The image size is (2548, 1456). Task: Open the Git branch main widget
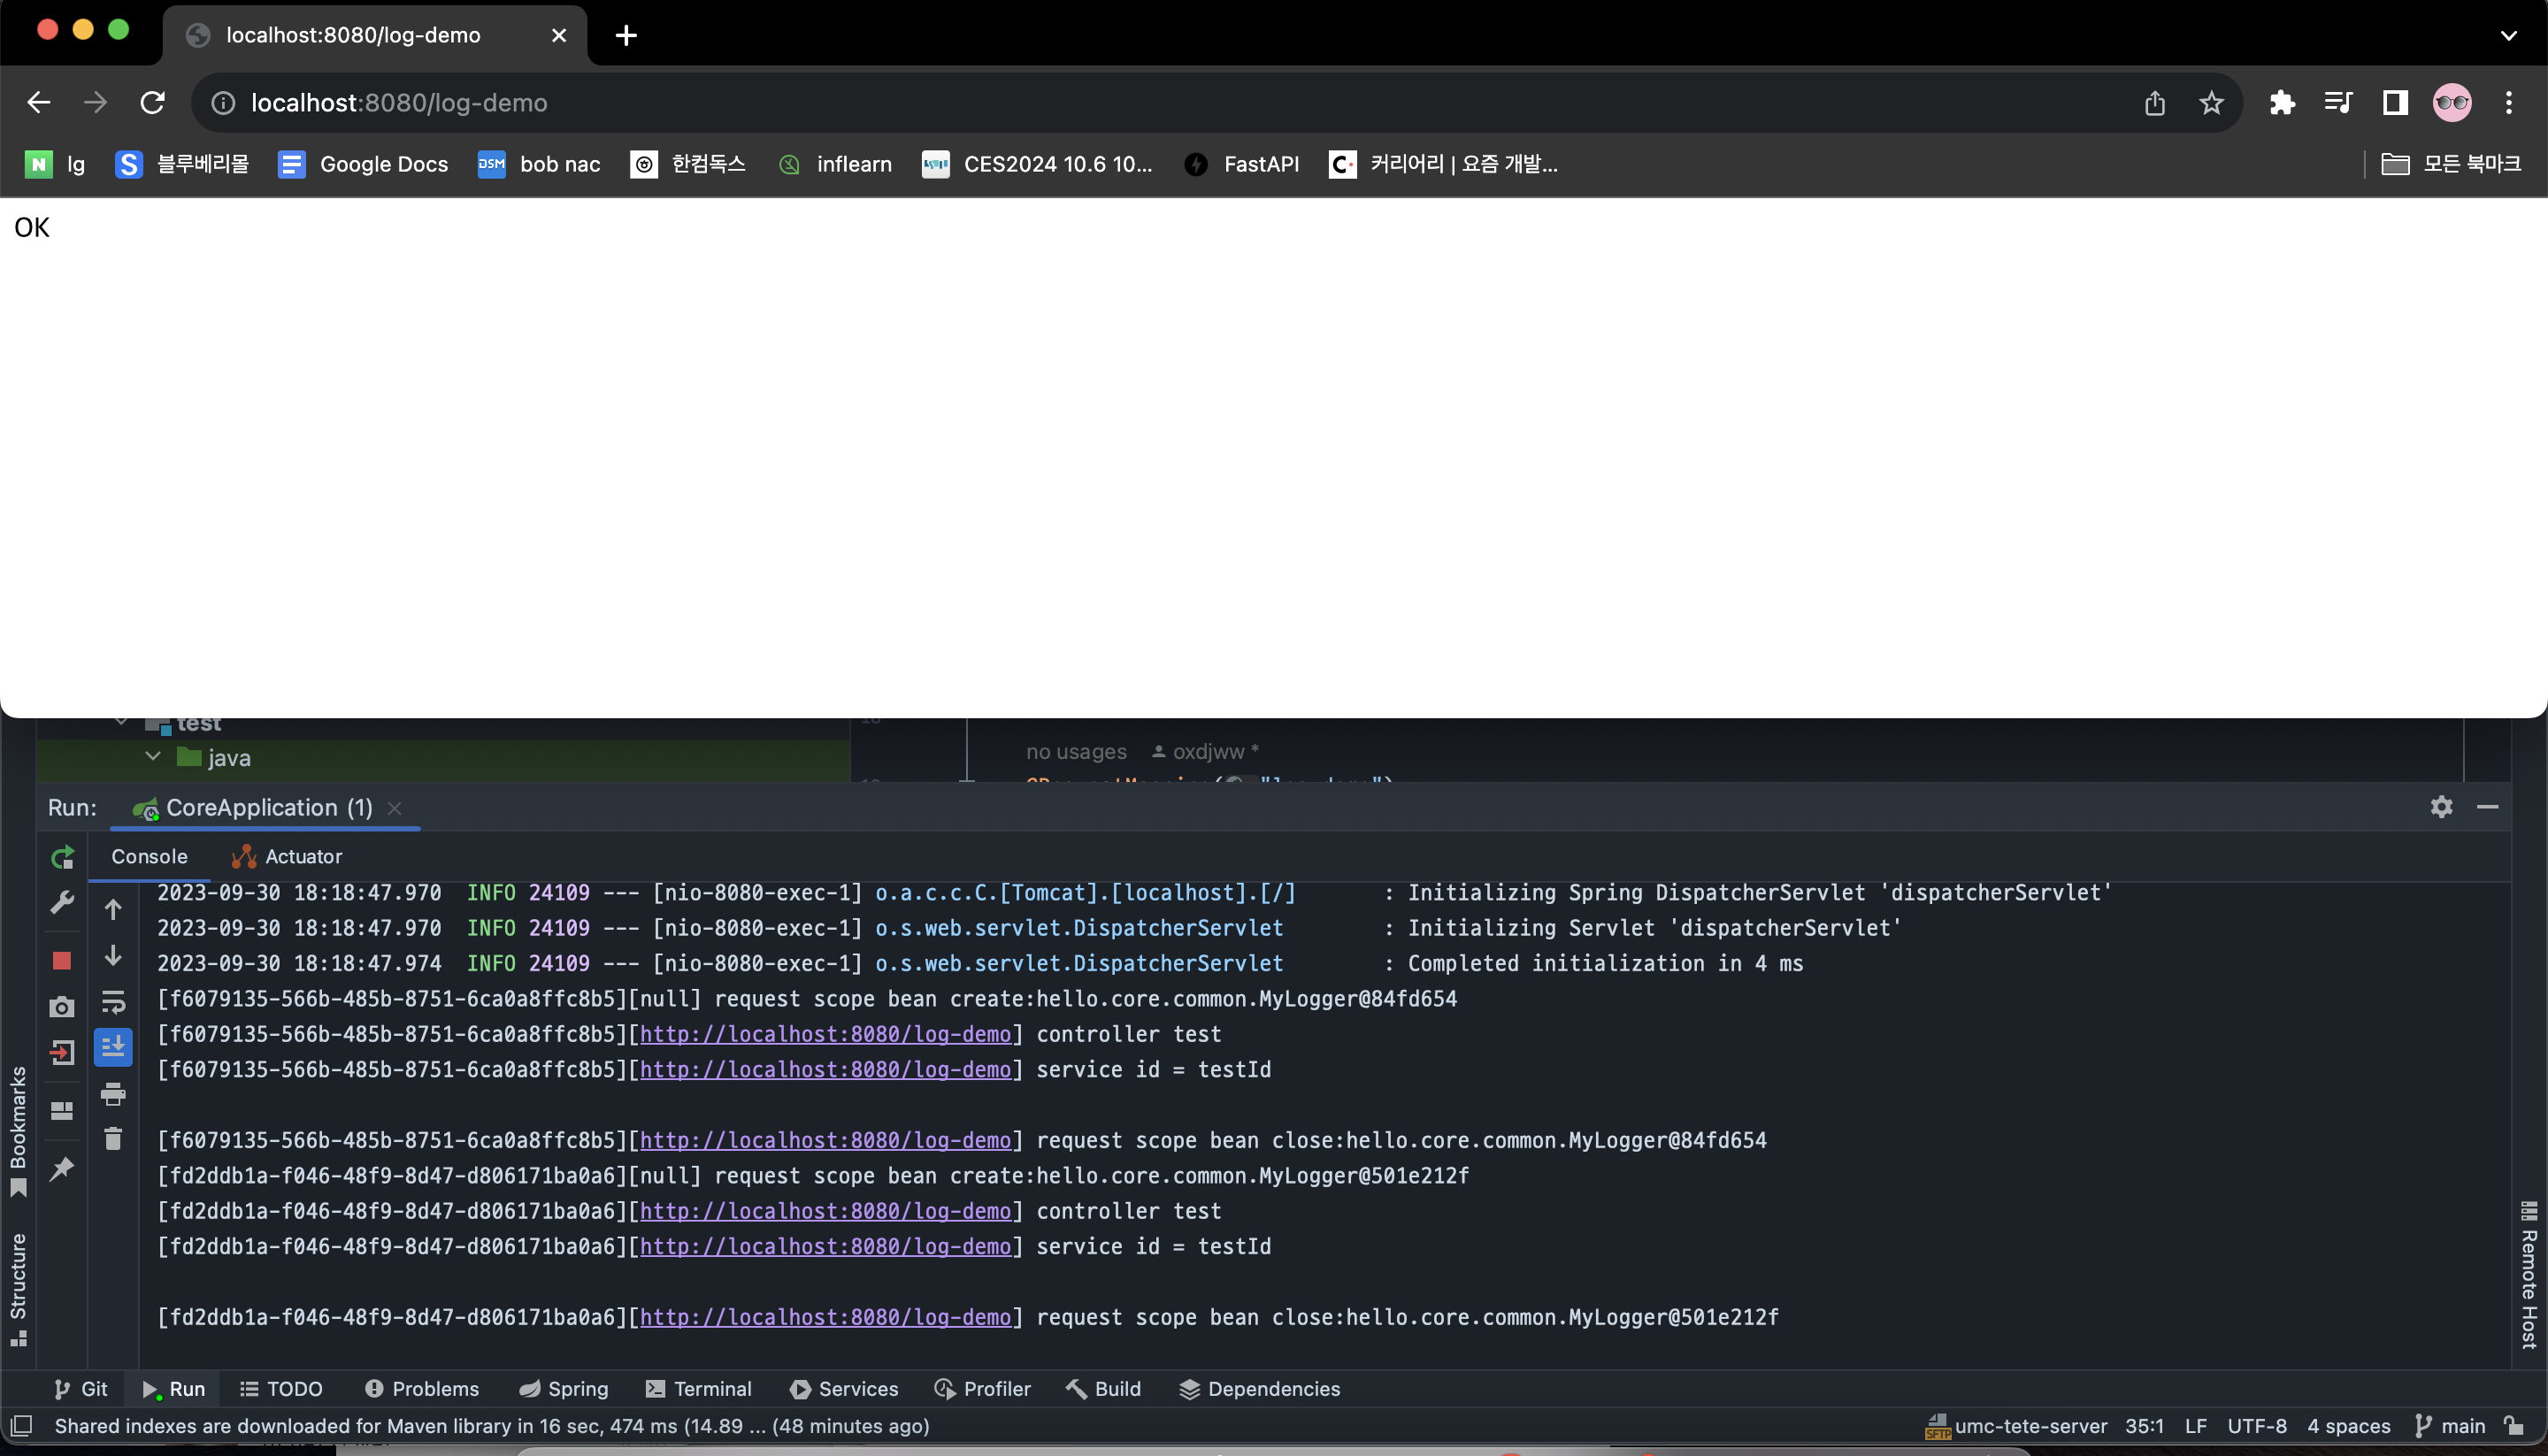pyautogui.click(x=2451, y=1426)
